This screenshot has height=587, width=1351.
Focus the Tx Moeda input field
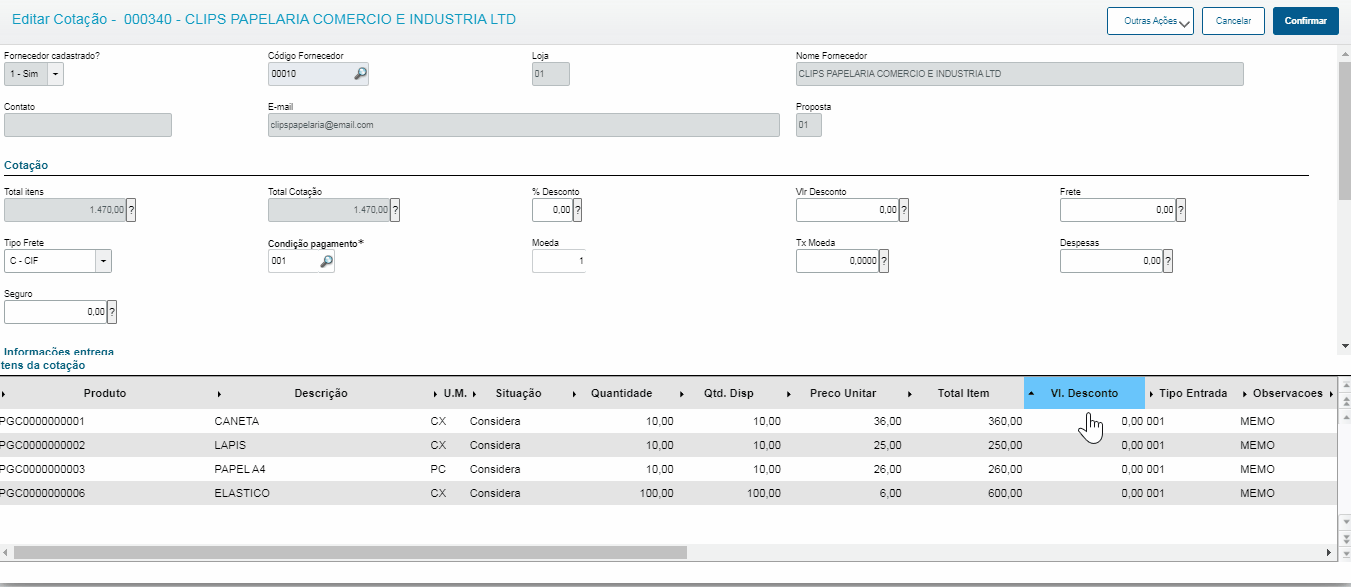837,261
